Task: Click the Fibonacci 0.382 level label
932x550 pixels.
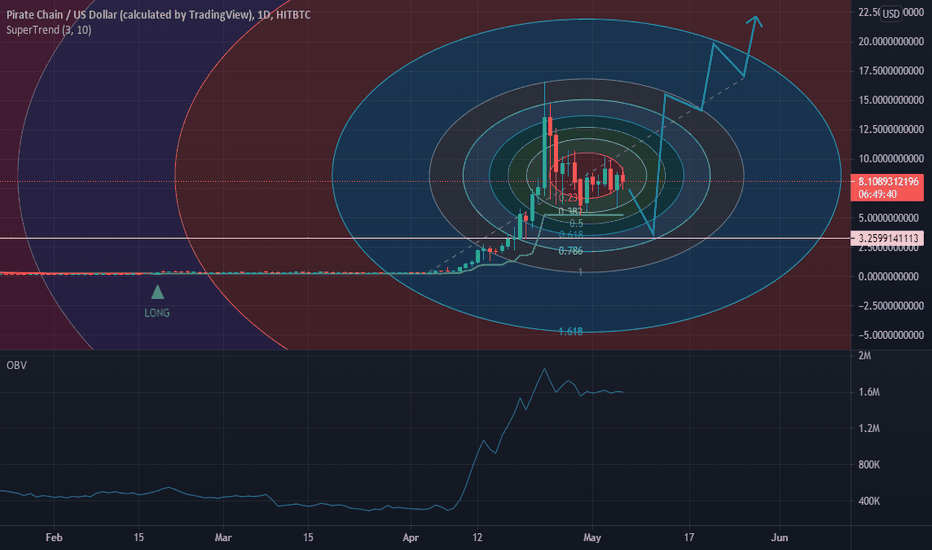Action: click(x=571, y=211)
